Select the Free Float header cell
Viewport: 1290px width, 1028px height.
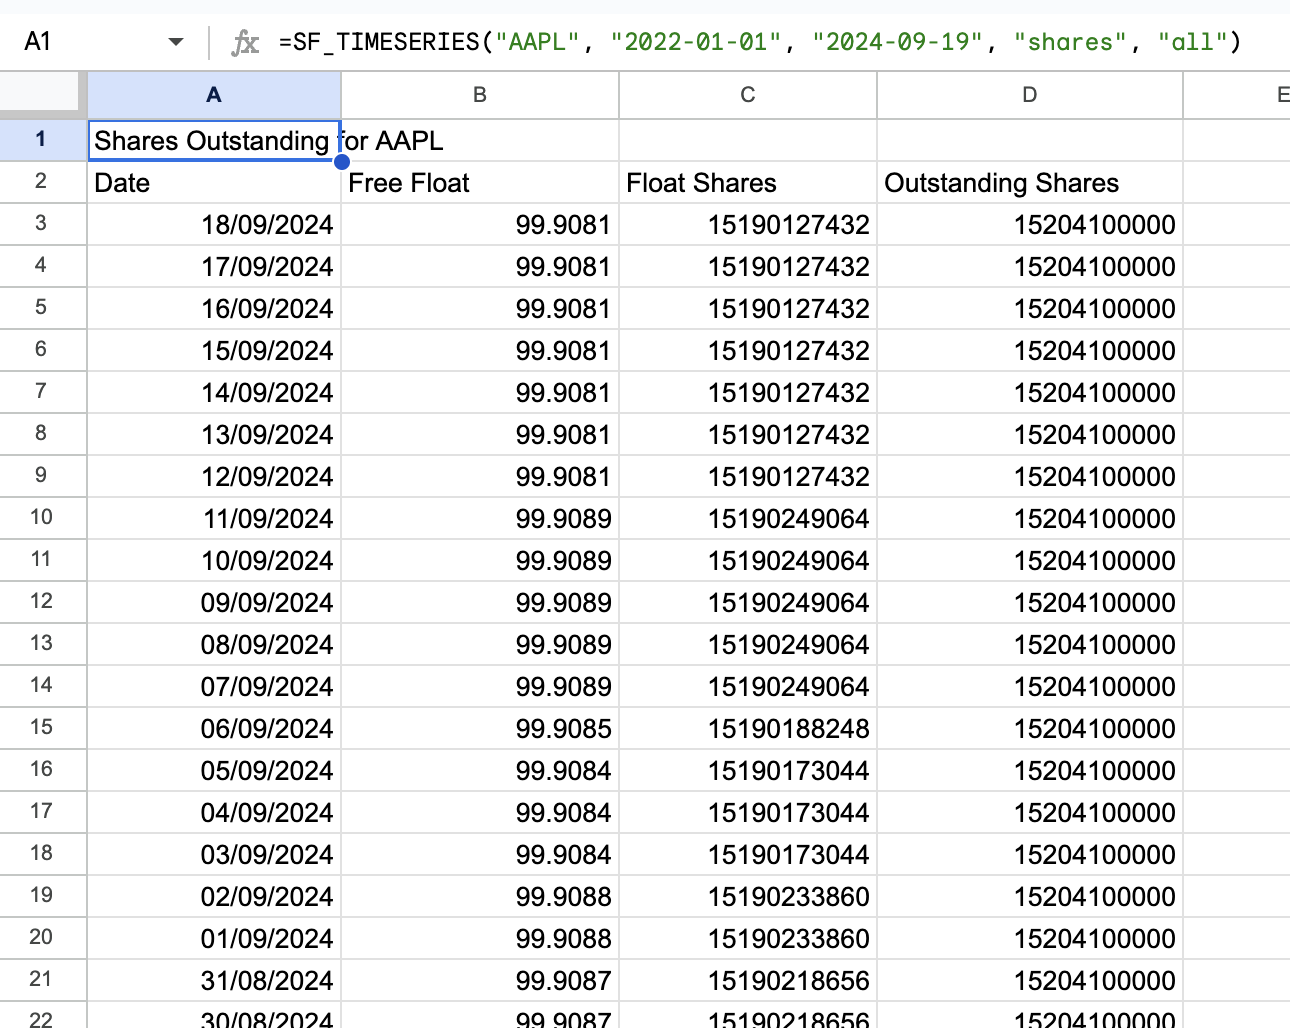480,183
